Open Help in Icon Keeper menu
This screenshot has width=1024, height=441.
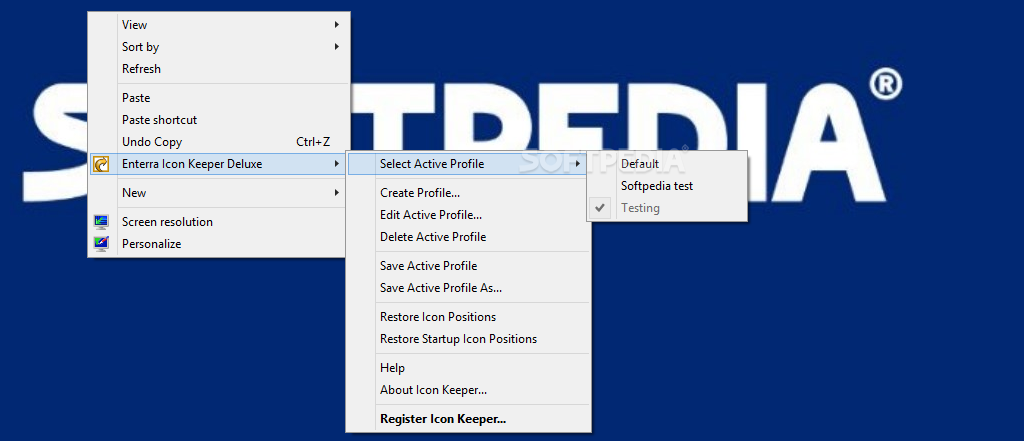pyautogui.click(x=468, y=368)
